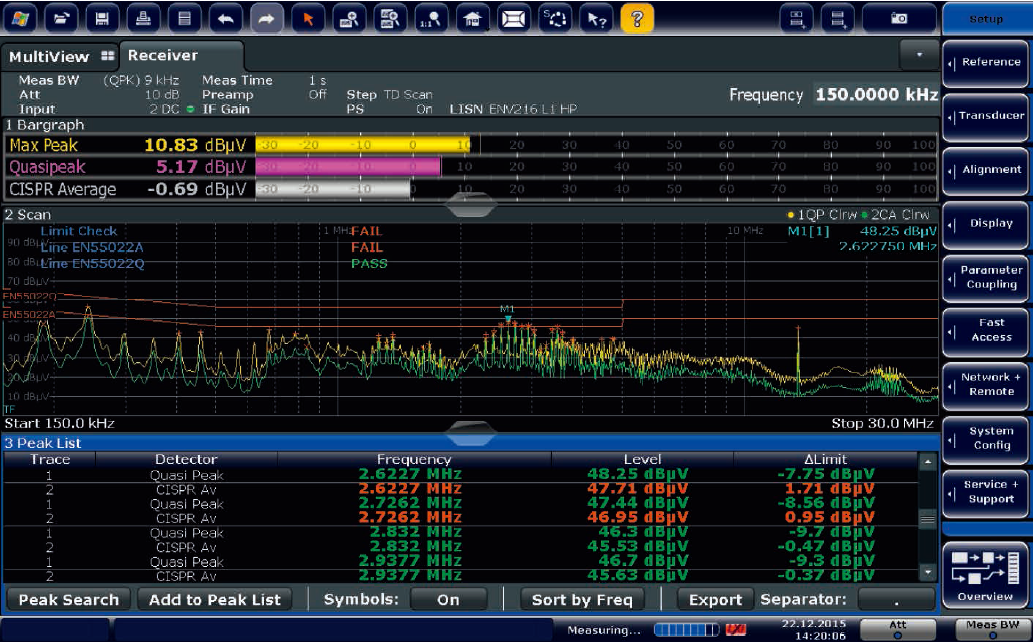Click the 1:1 unzoom icon
The width and height of the screenshot is (1034, 642).
tap(431, 18)
